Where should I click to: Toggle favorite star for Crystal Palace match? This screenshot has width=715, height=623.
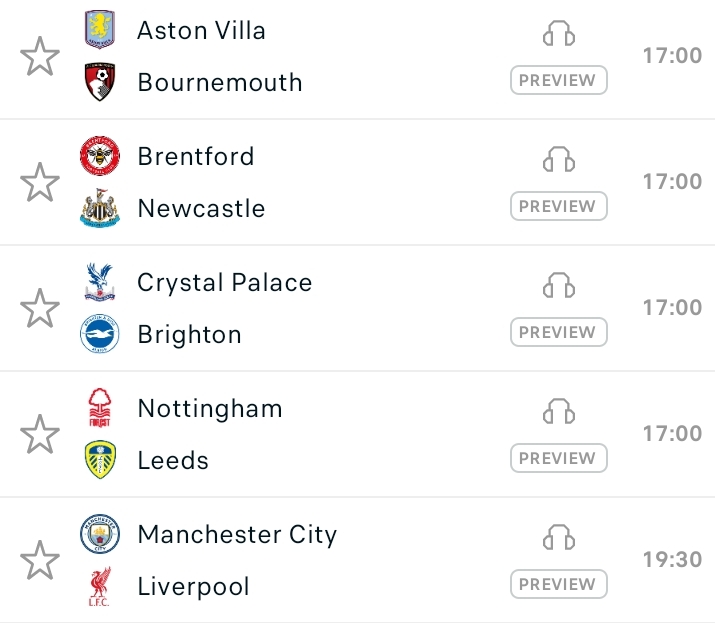tap(40, 308)
